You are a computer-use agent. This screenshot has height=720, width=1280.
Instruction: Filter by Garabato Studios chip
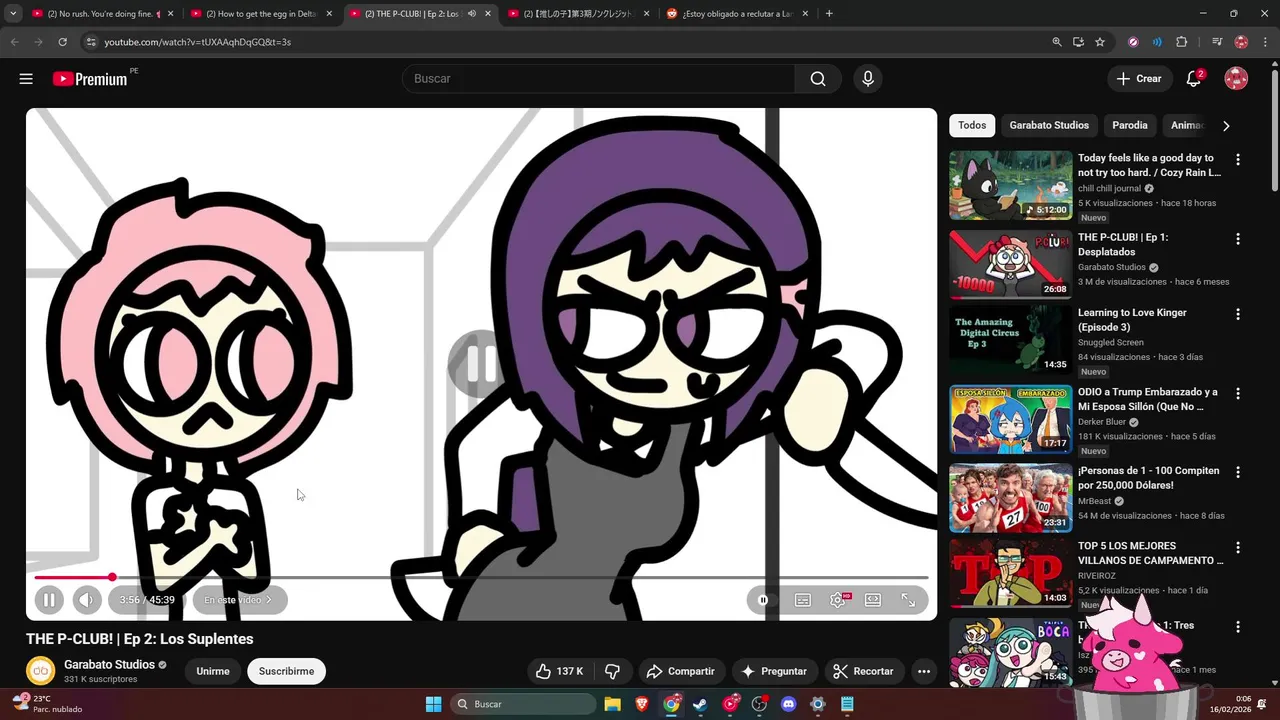click(1049, 125)
